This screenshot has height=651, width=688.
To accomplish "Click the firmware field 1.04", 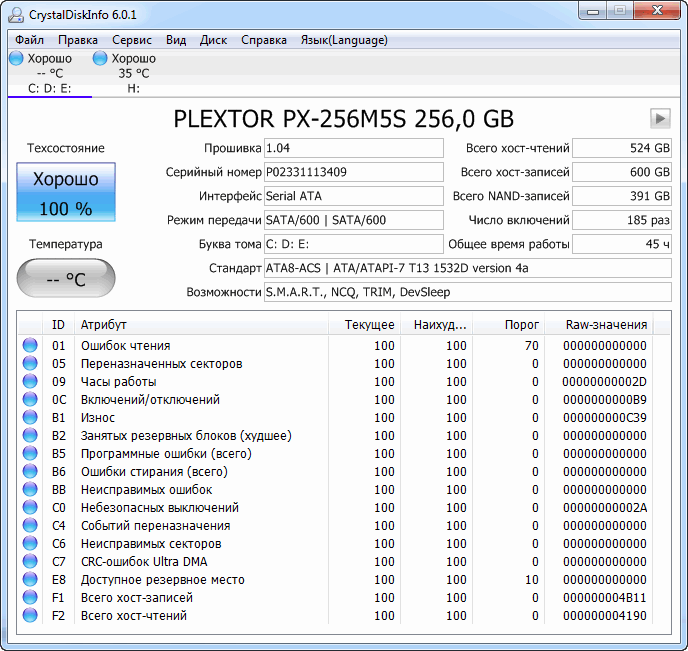I will pos(354,148).
